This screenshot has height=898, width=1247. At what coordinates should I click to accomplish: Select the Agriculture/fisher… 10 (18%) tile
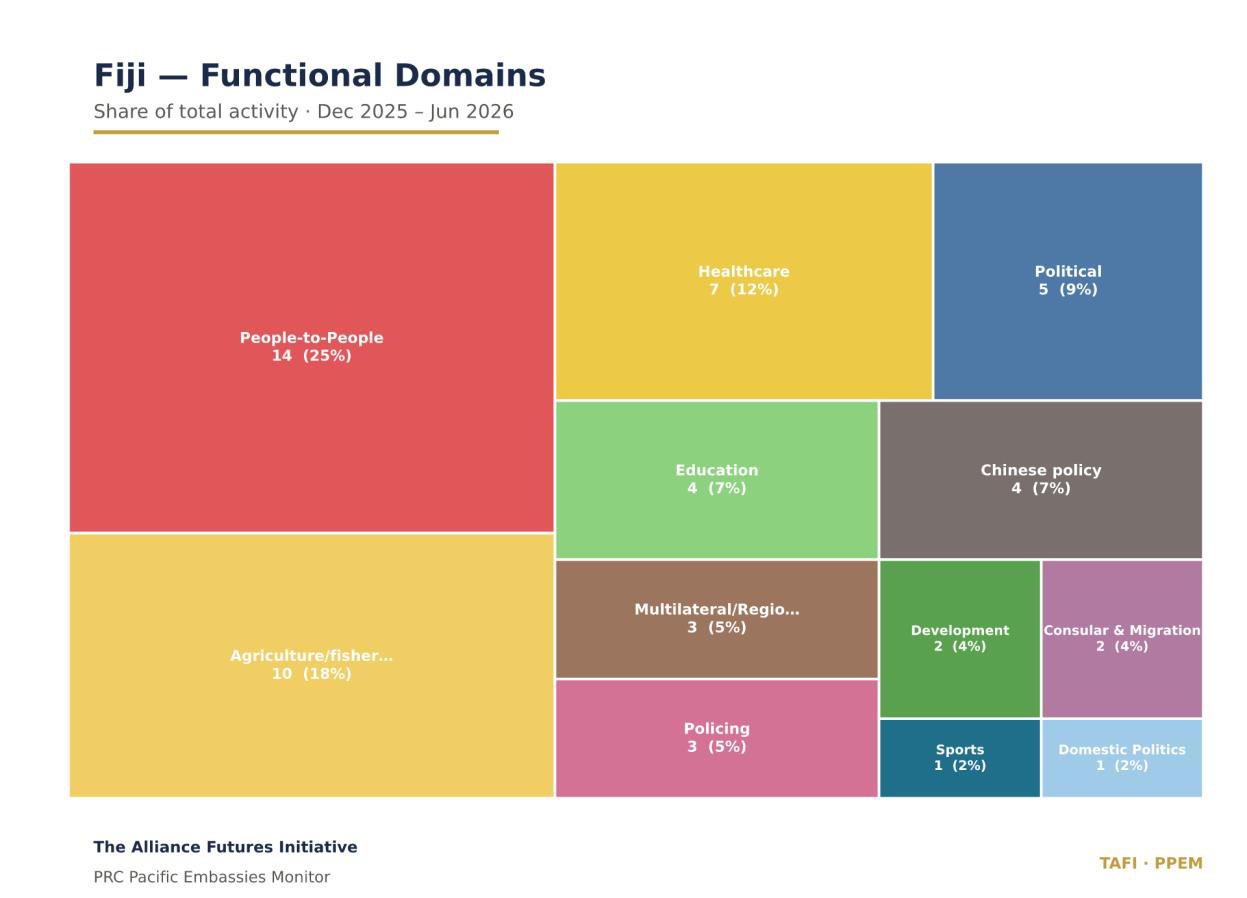[x=311, y=665]
